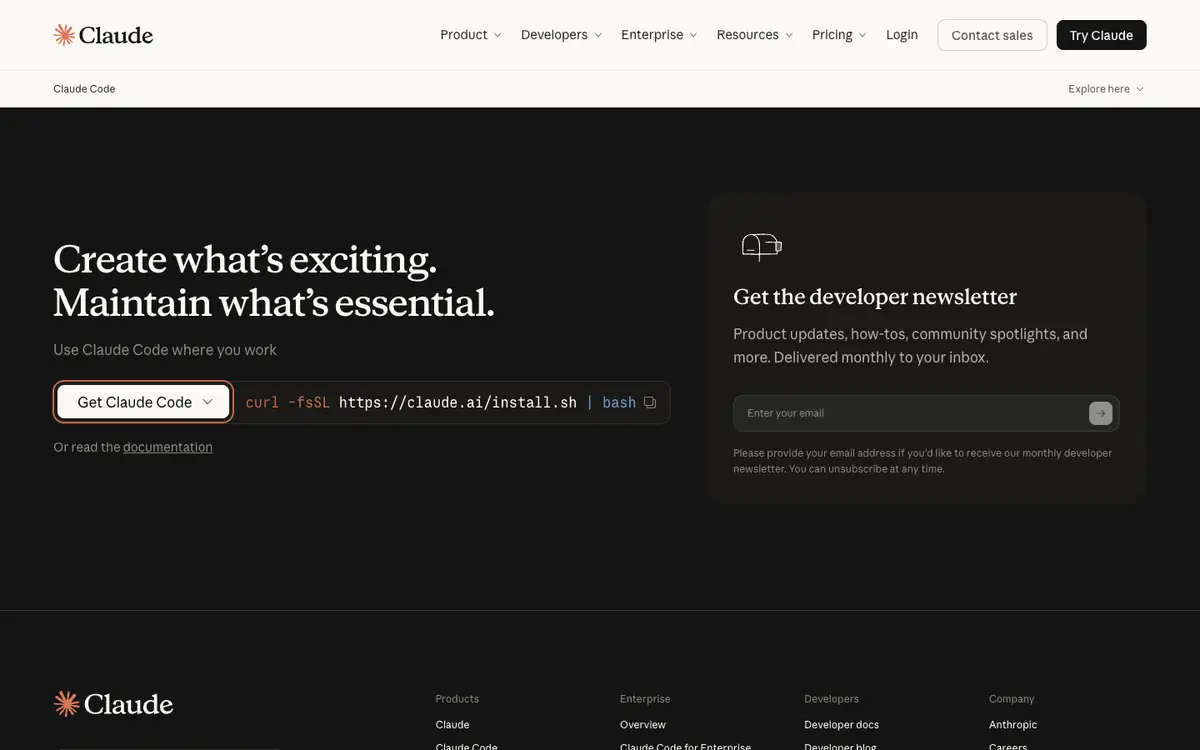The width and height of the screenshot is (1200, 750).
Task: Click the newsletter unsubscribe disclaimer text
Action: (x=923, y=461)
